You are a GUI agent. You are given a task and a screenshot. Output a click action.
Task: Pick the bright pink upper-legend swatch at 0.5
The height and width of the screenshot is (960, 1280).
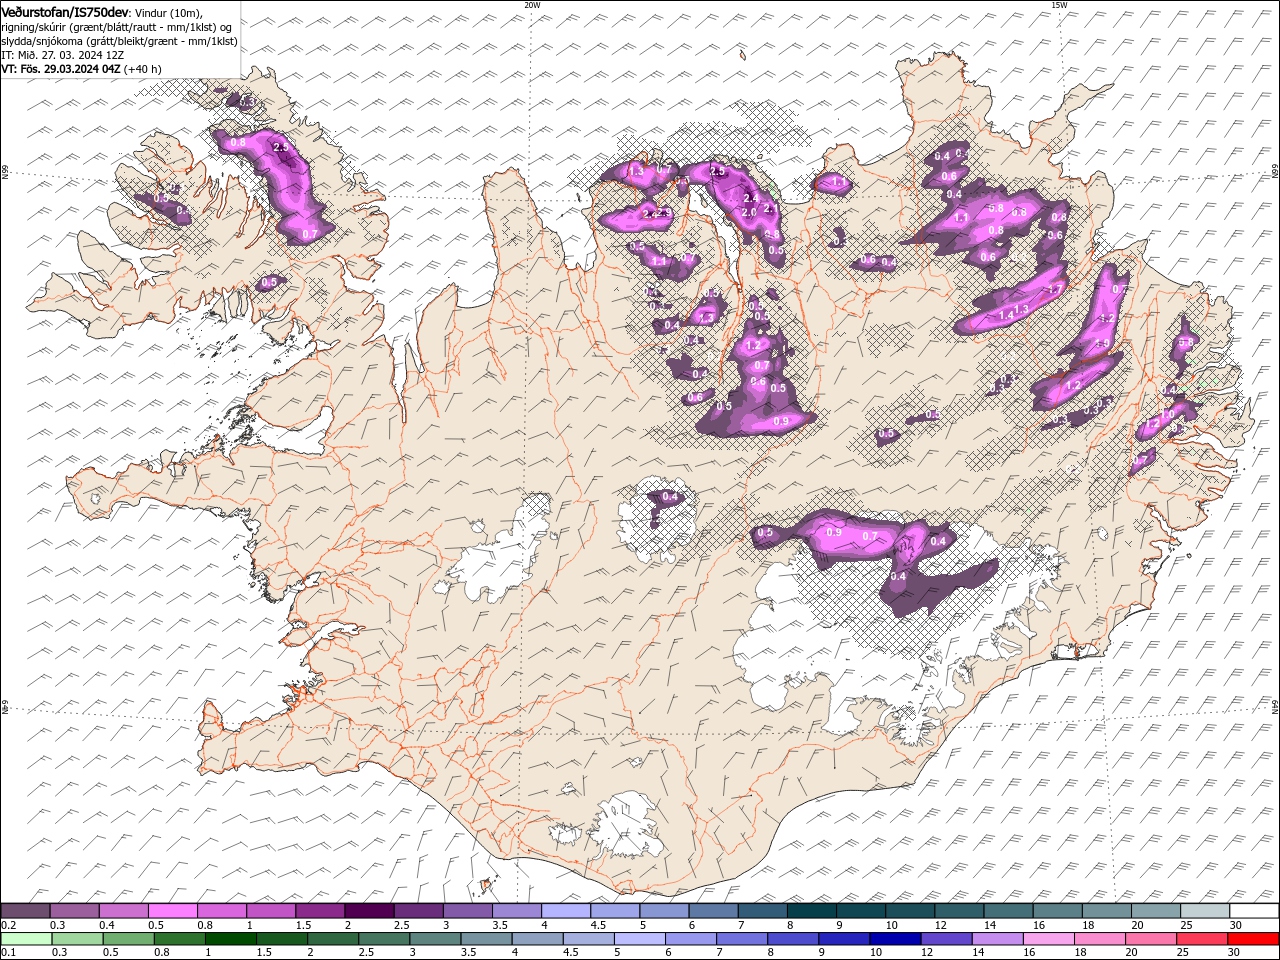pyautogui.click(x=172, y=910)
